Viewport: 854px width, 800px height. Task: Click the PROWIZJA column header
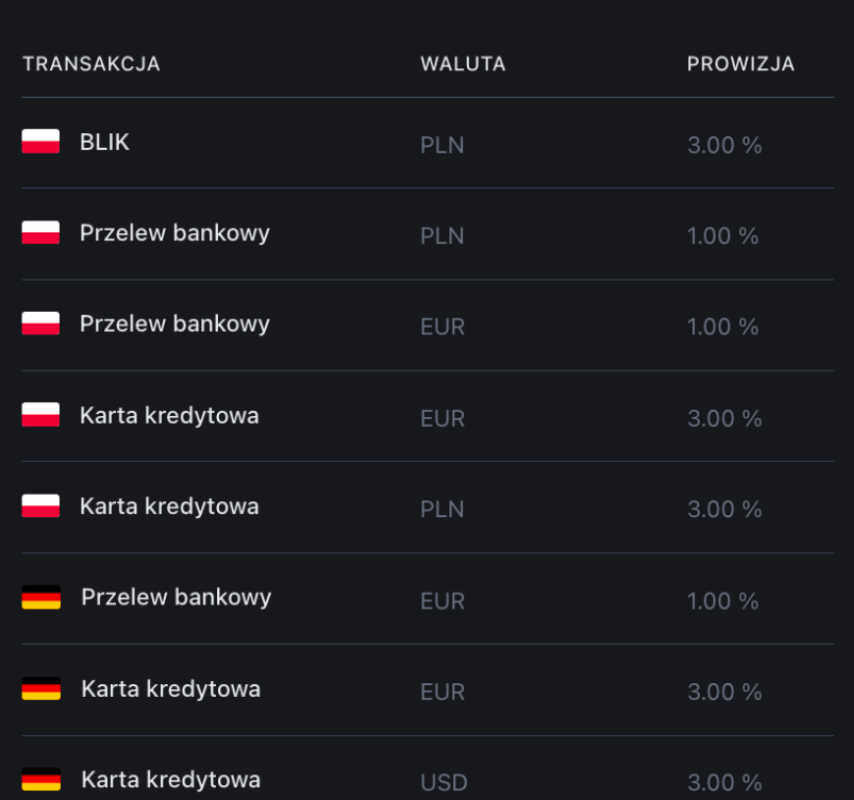[741, 64]
